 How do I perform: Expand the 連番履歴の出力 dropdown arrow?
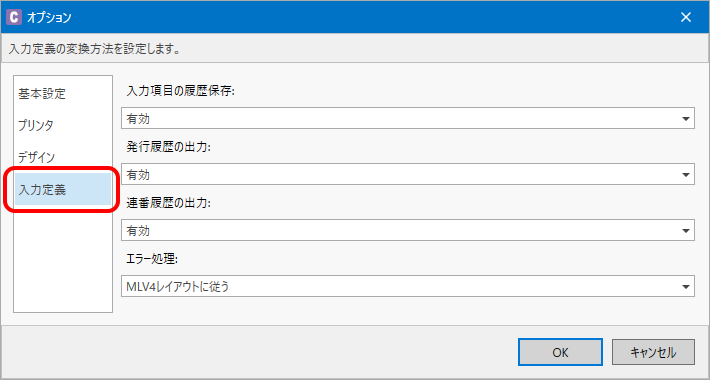tap(686, 231)
